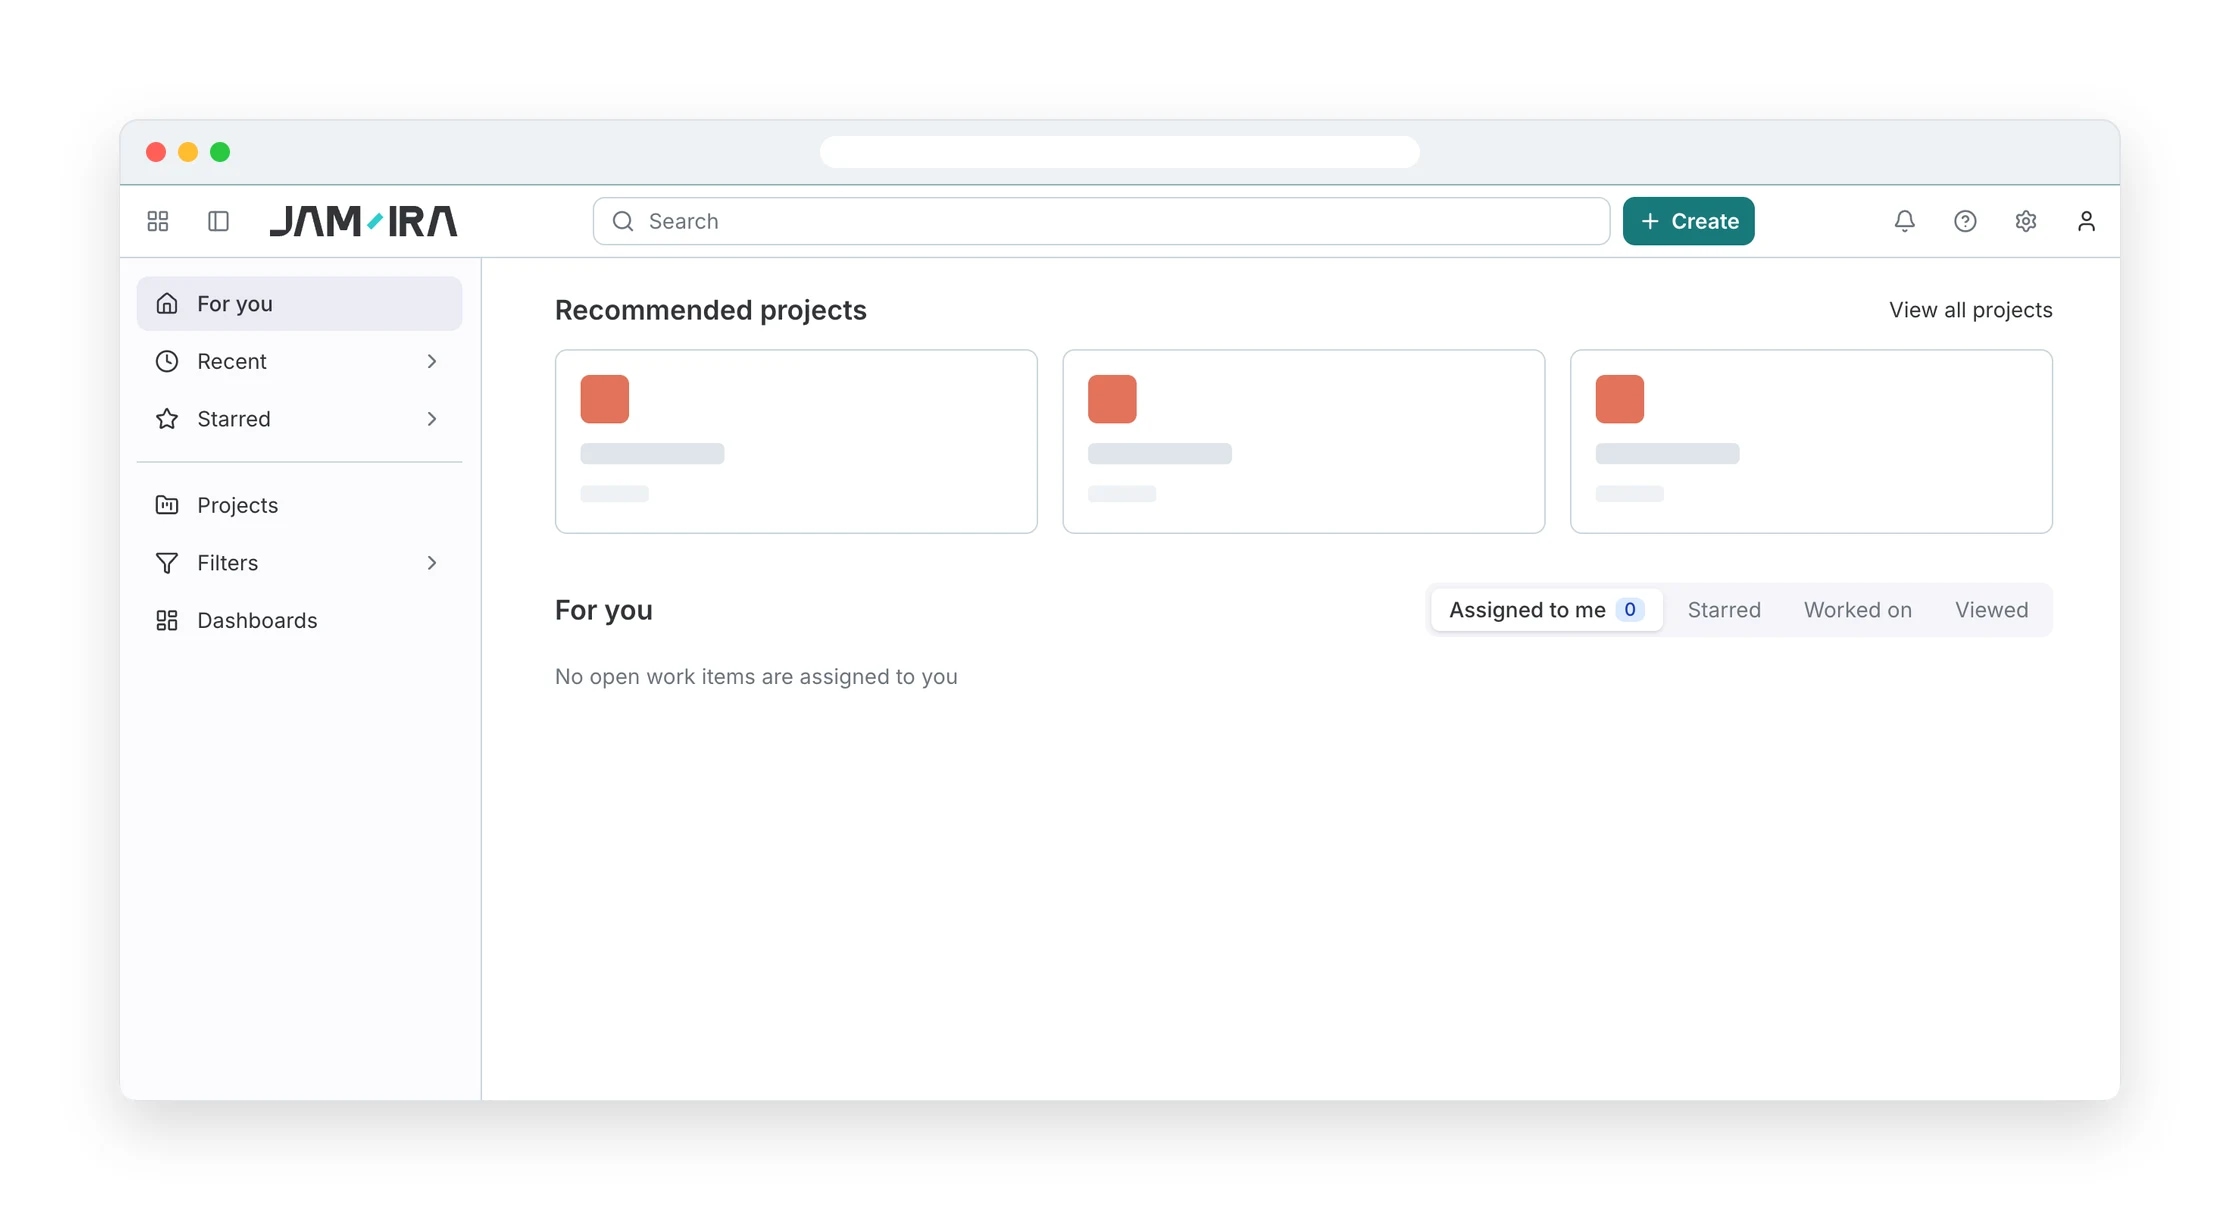Open the notifications bell
The image size is (2240, 1220).
coord(1904,221)
